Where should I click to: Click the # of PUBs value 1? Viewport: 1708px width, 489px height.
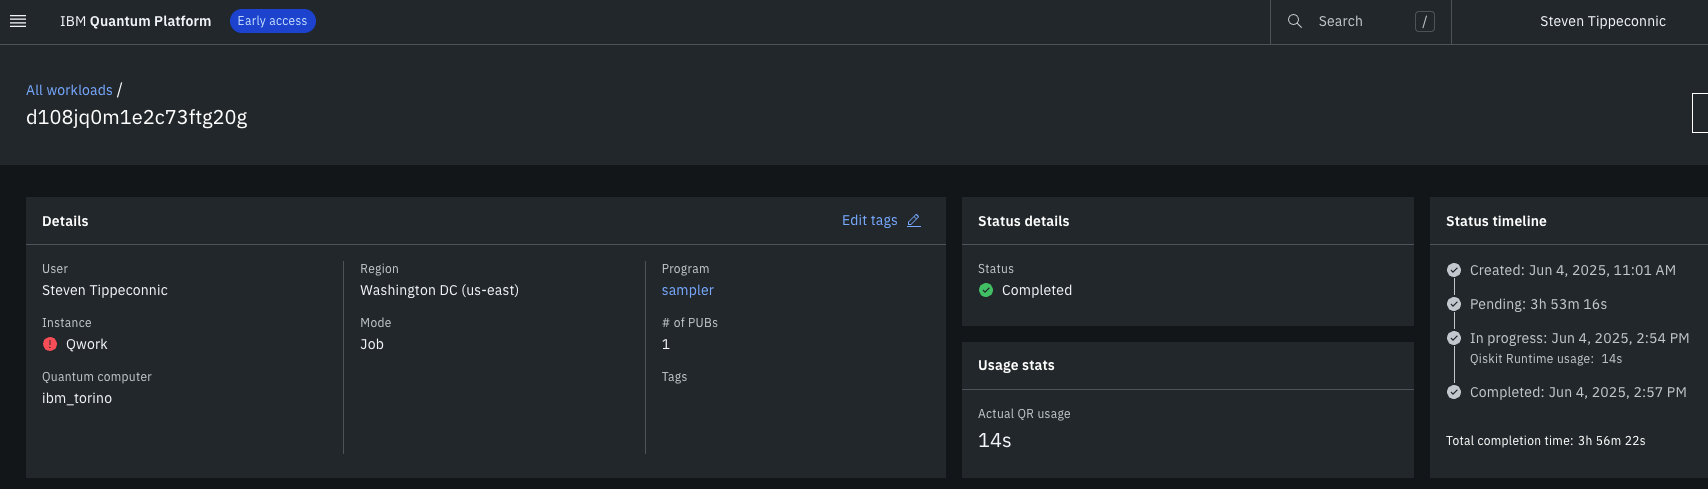point(666,344)
